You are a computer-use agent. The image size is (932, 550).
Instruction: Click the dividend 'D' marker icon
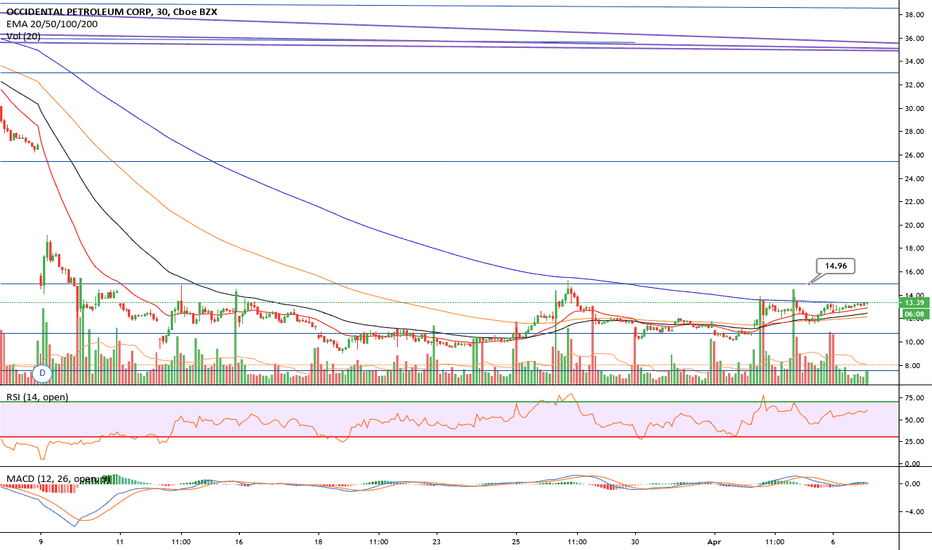[x=42, y=373]
